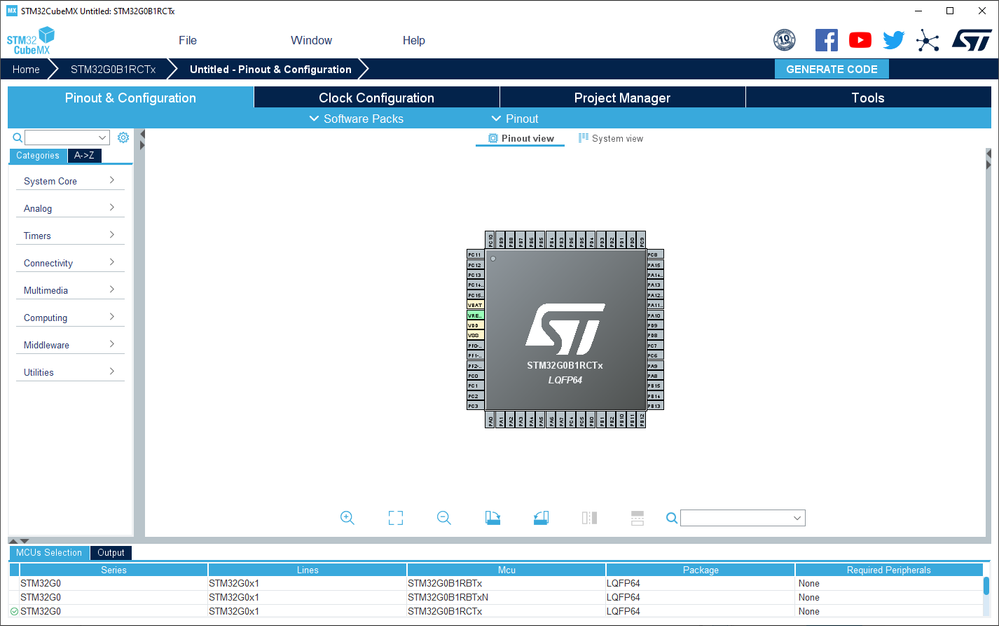Select the STM32G0B1RBTx row in MCU table

pyautogui.click(x=496, y=583)
